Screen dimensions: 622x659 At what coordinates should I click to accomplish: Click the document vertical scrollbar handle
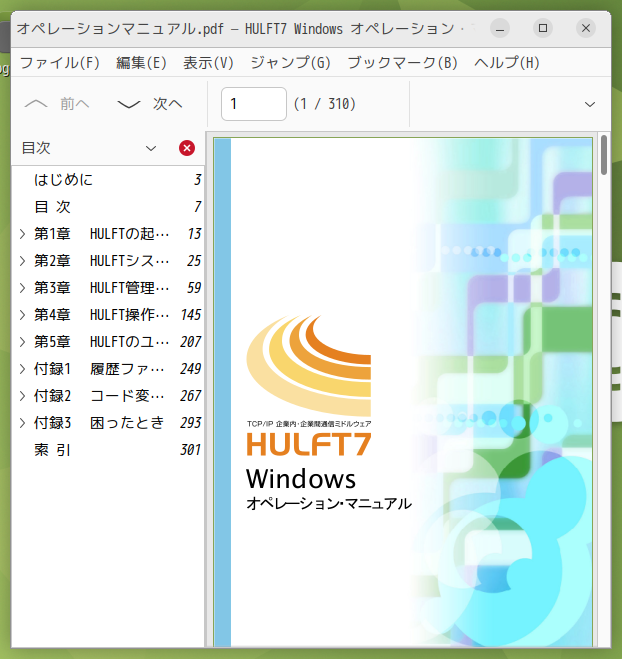pyautogui.click(x=604, y=155)
